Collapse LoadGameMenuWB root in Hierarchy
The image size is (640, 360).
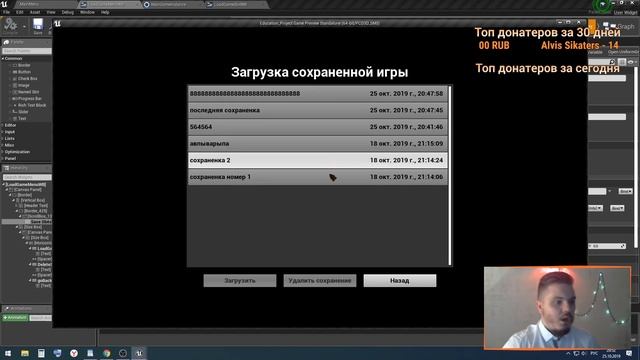coord(3,184)
